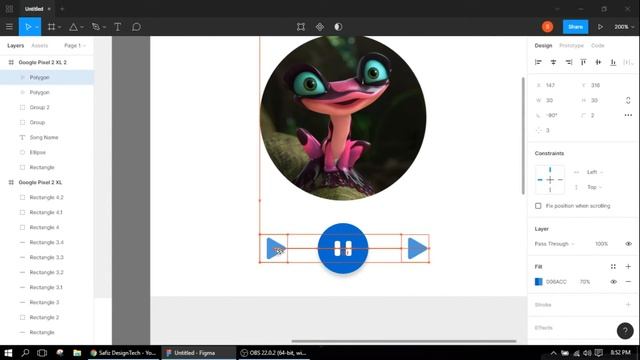The width and height of the screenshot is (640, 360).
Task: Open File Explorer from taskbar
Action: (77, 353)
